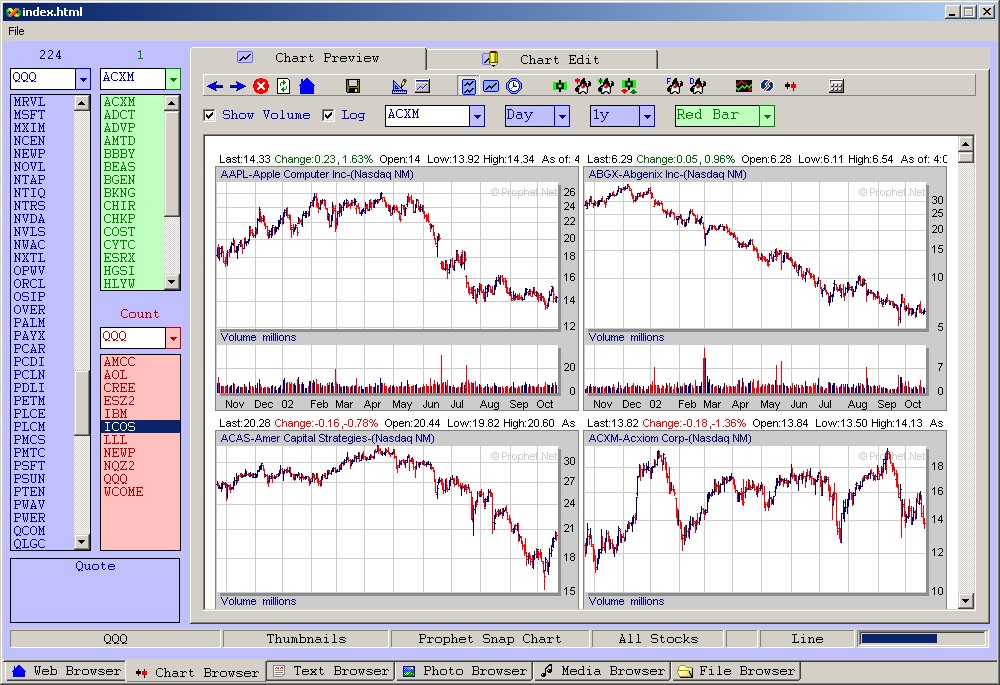
Task: Click the Java icon with letter F
Action: (674, 86)
